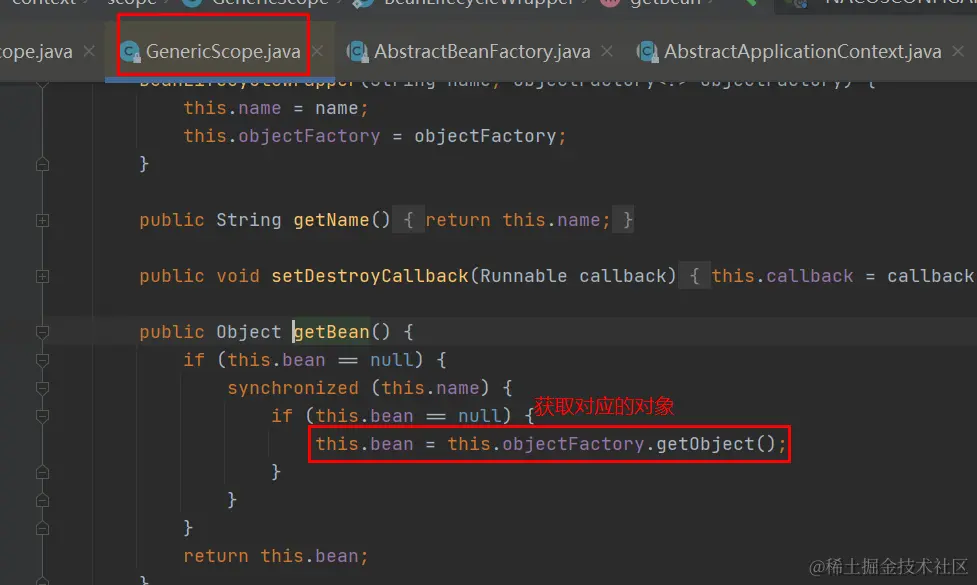The image size is (977, 585).
Task: Close the GenericScope.java tab
Action: click(318, 51)
